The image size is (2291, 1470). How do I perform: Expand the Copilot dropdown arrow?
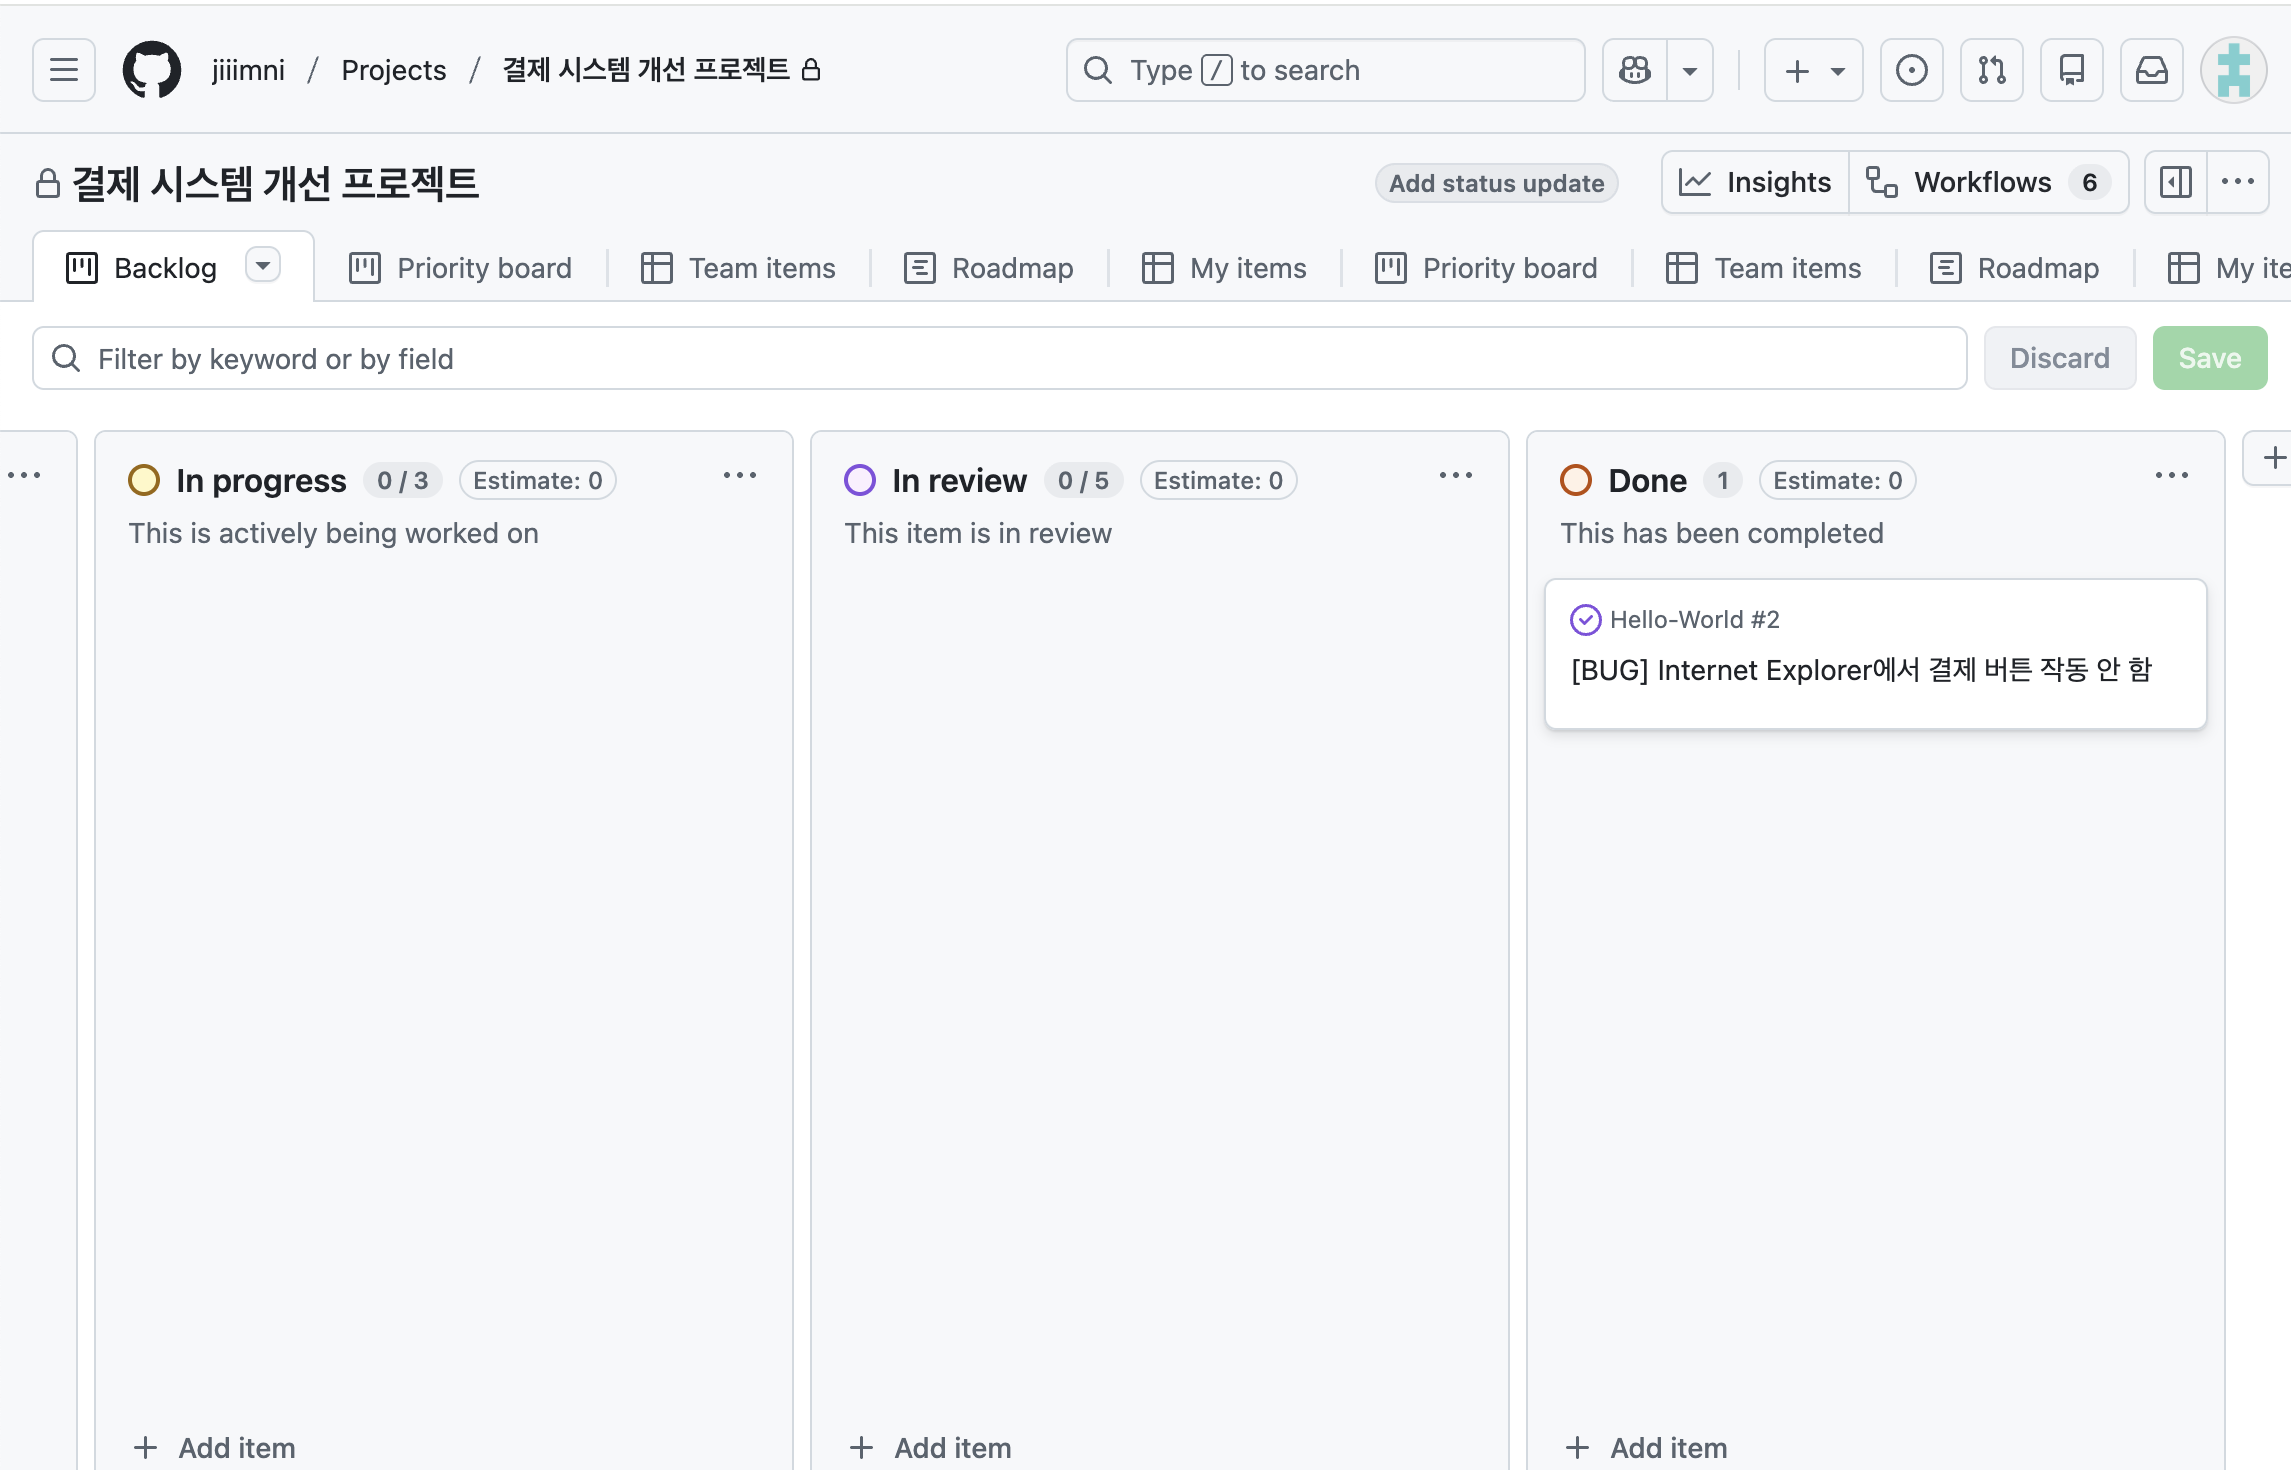(x=1690, y=70)
